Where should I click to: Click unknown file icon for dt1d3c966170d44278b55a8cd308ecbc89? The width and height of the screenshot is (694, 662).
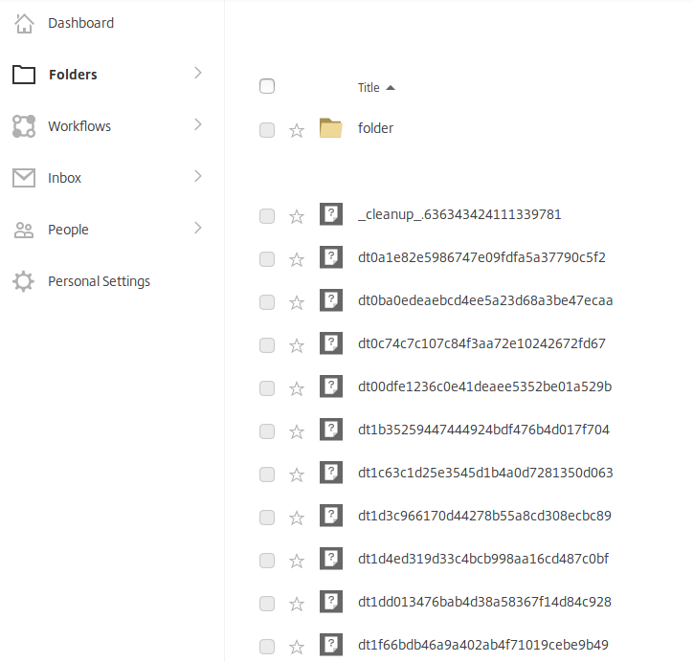(x=331, y=516)
